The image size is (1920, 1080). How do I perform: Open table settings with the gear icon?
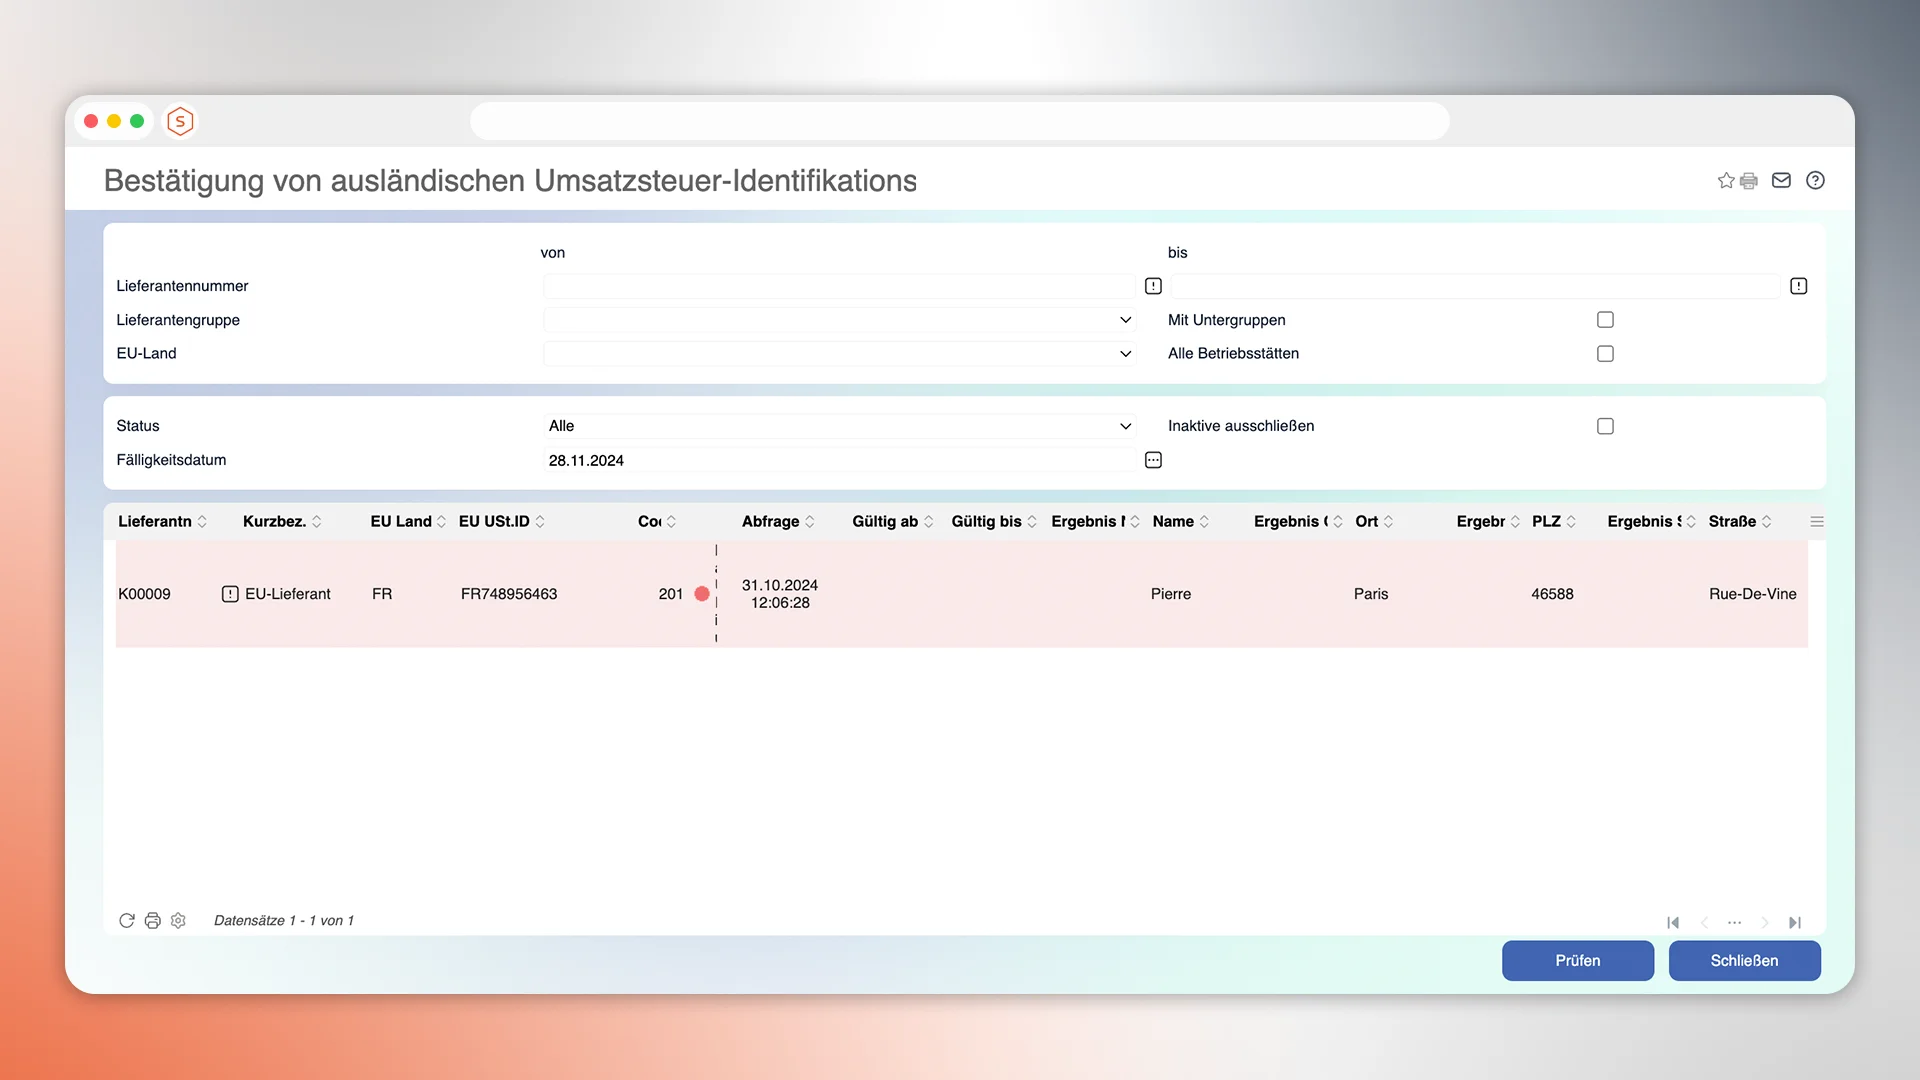click(x=178, y=920)
